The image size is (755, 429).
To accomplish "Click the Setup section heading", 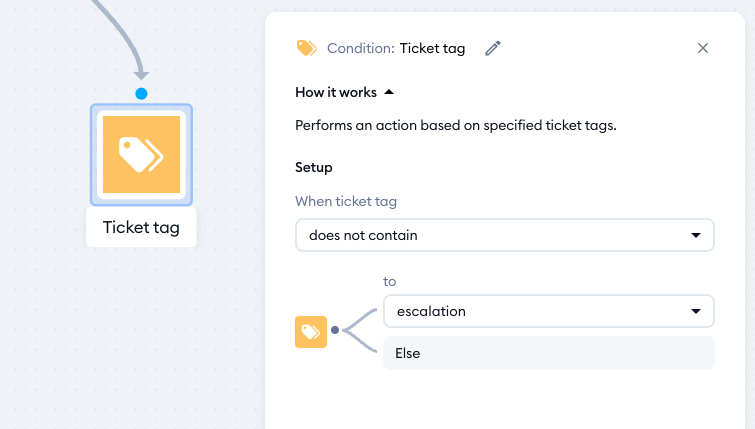I will [313, 168].
